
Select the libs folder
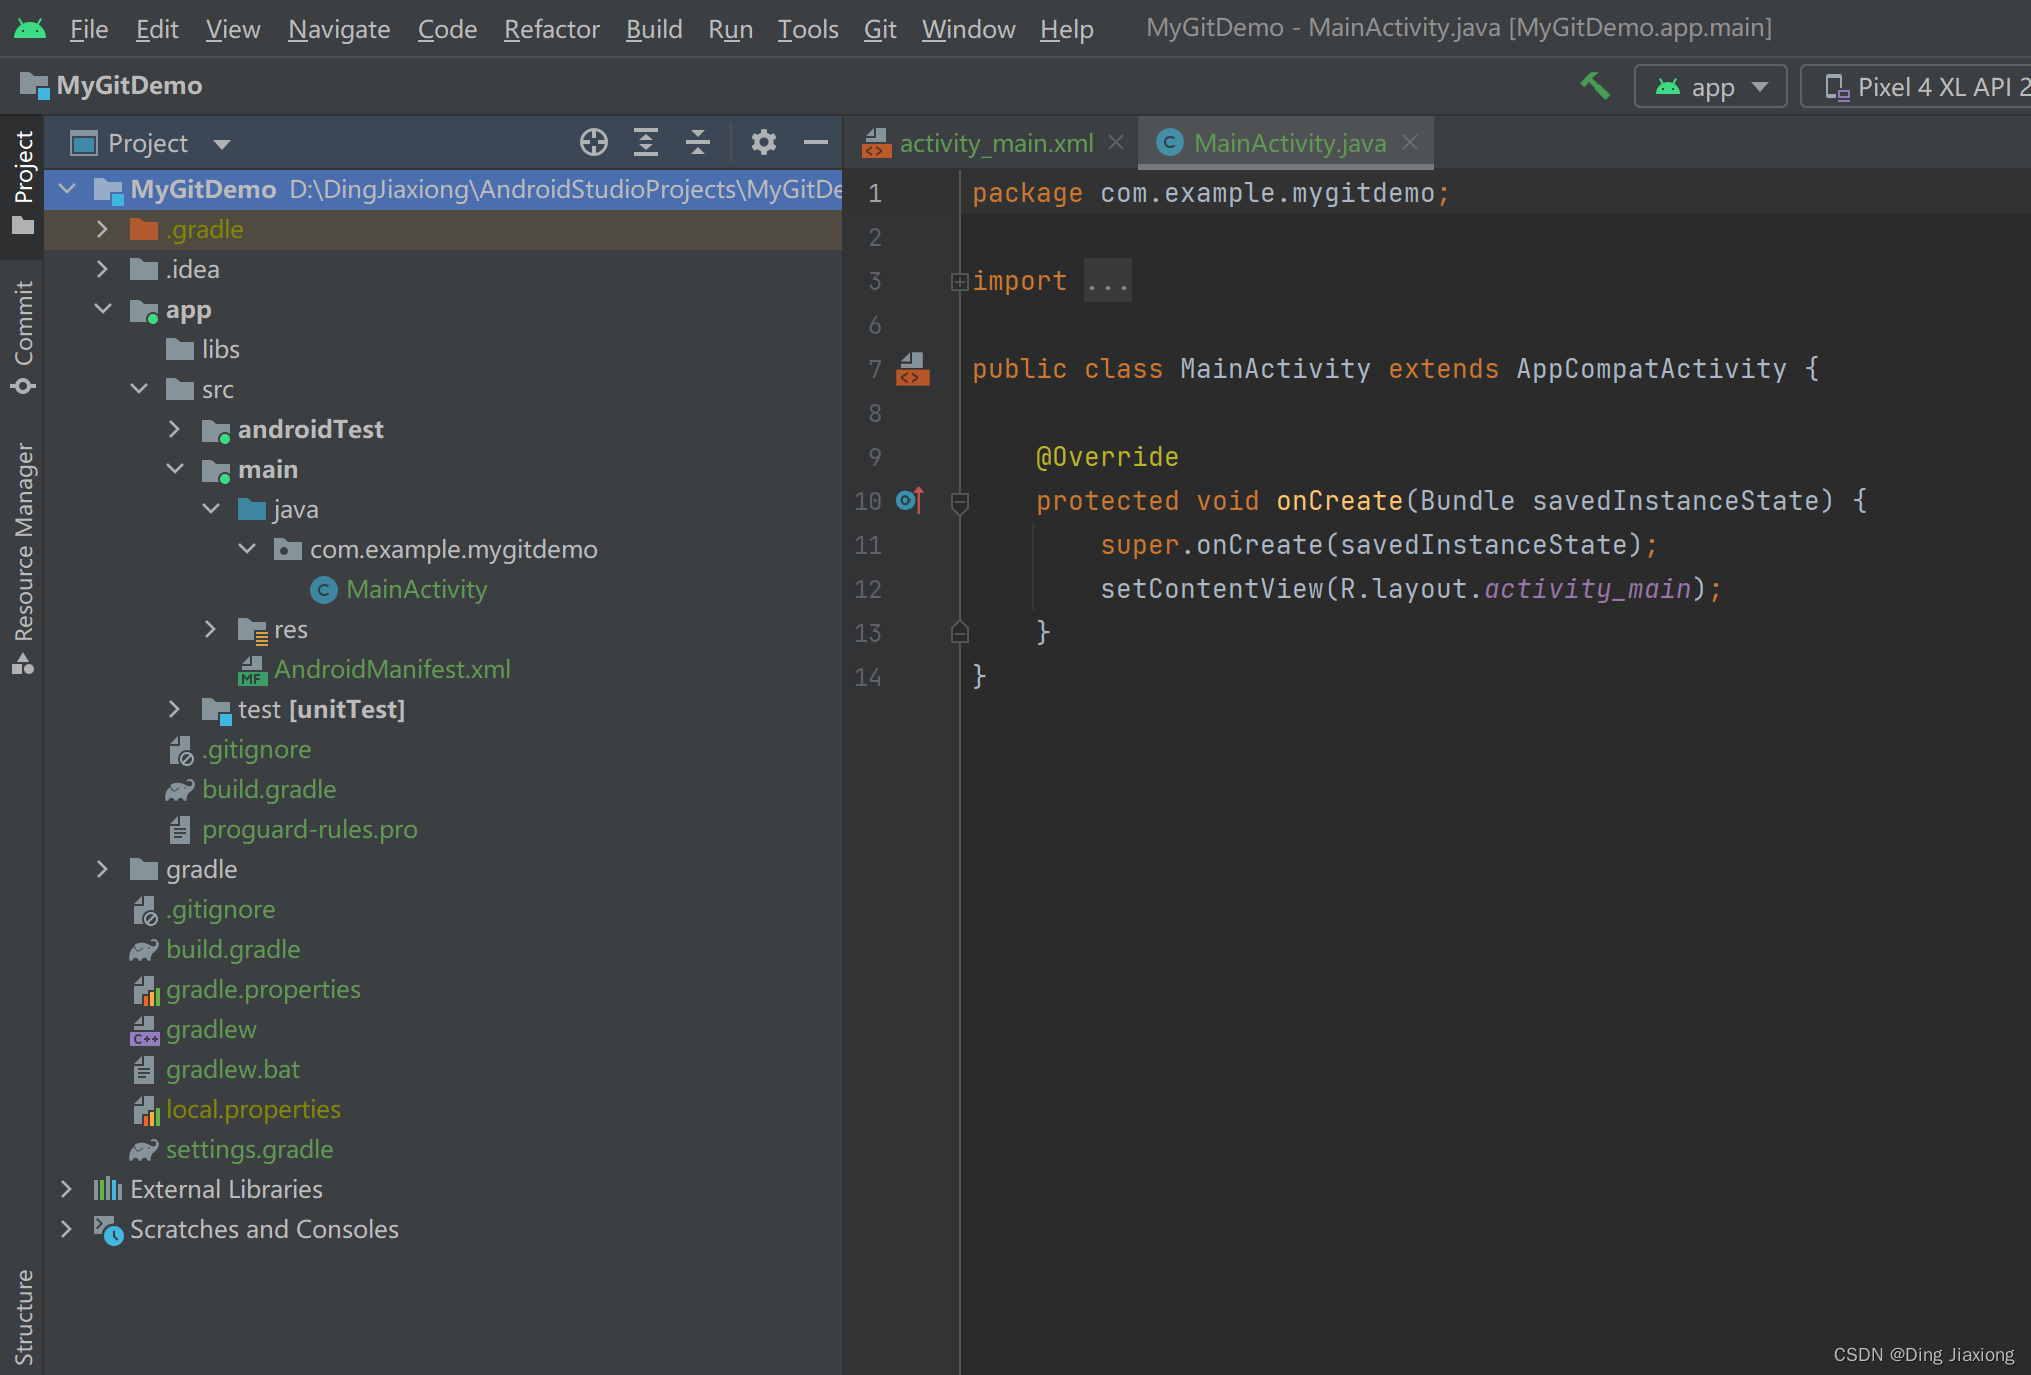click(220, 349)
